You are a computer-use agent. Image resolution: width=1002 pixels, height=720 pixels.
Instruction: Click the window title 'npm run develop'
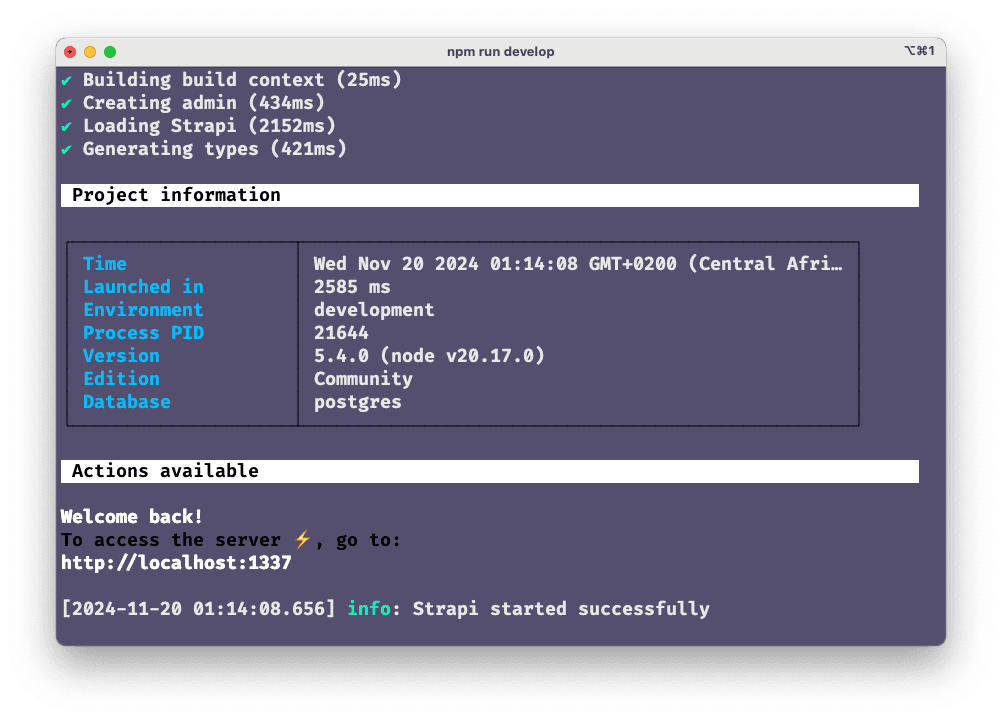point(500,52)
